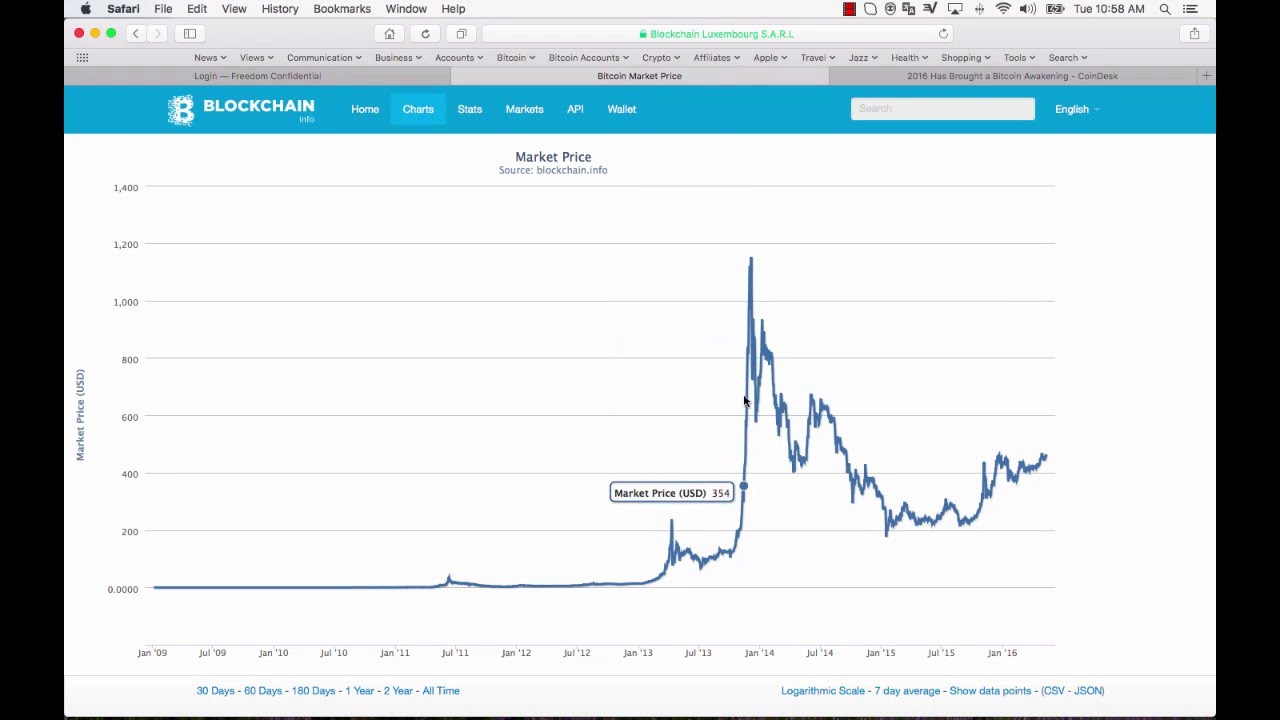The image size is (1280, 720).
Task: Expand the Jazz bookmarks folder
Action: coord(863,58)
